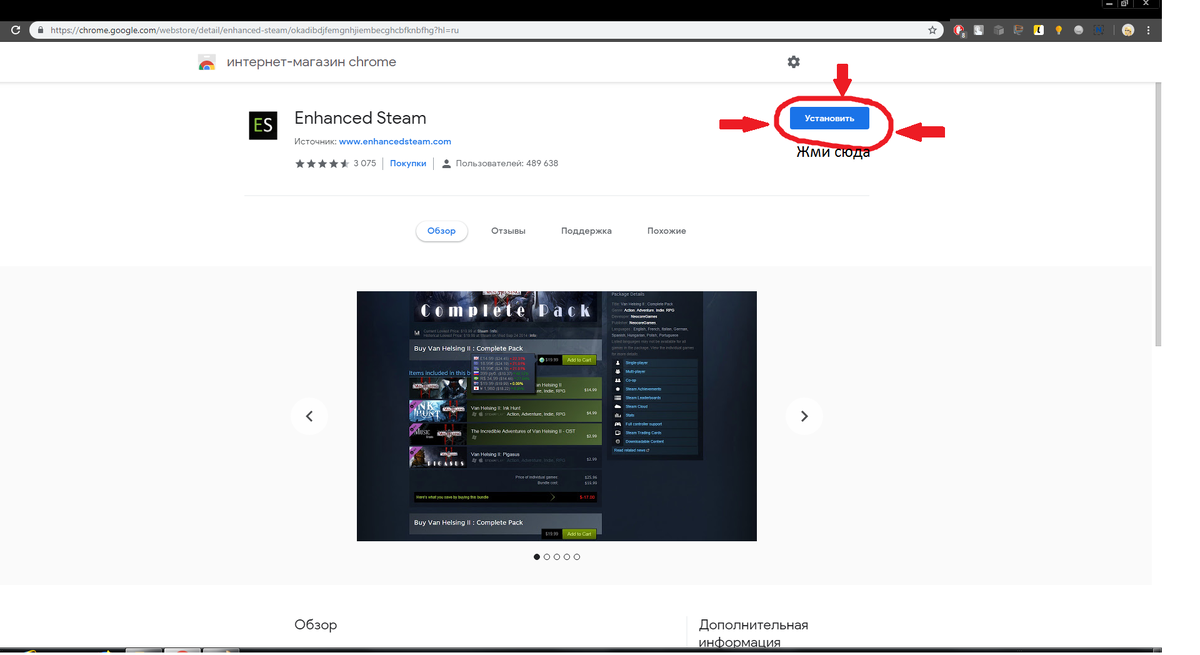This screenshot has width=1200, height=655.
Task: Select the second carousel dot
Action: 547,557
